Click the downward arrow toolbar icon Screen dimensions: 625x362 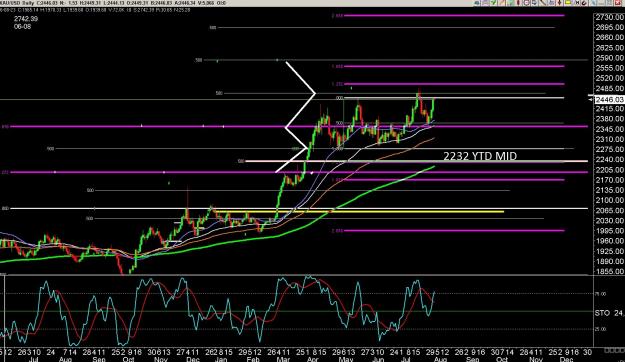(x=560, y=2)
